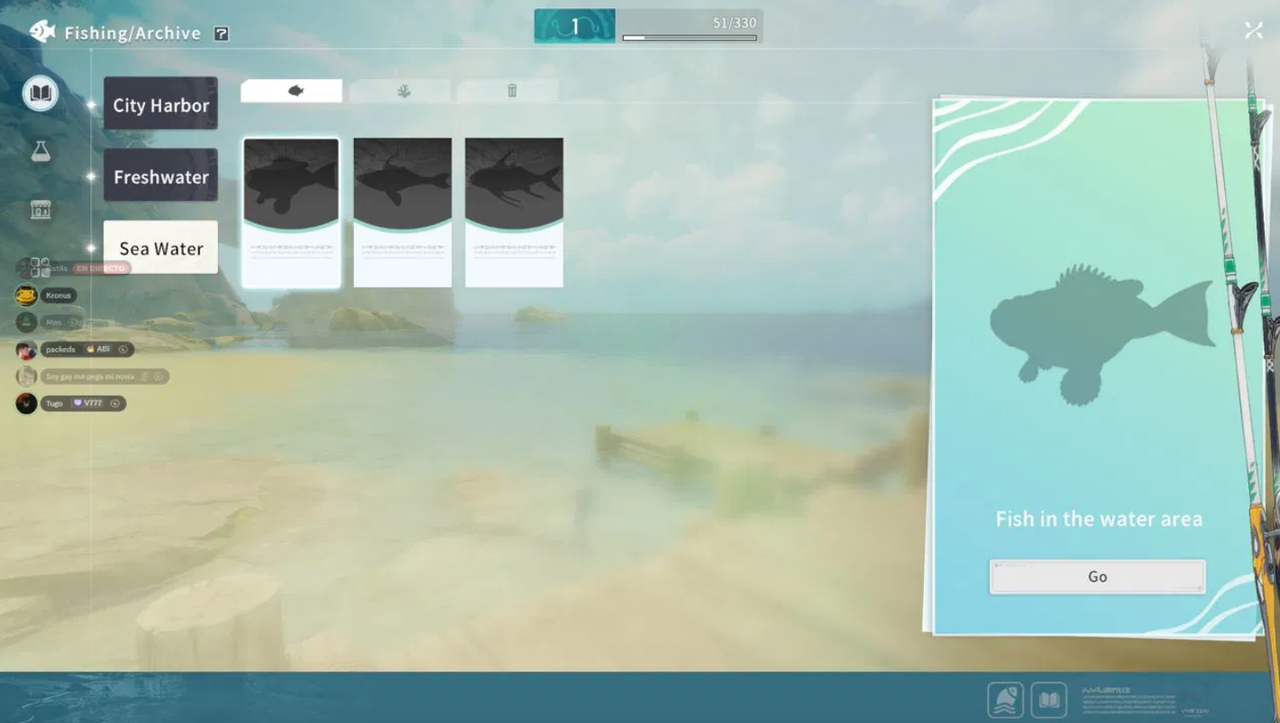Click the 'EN DIRECTO' live badge
Screen dimensions: 1280x723
coord(102,268)
